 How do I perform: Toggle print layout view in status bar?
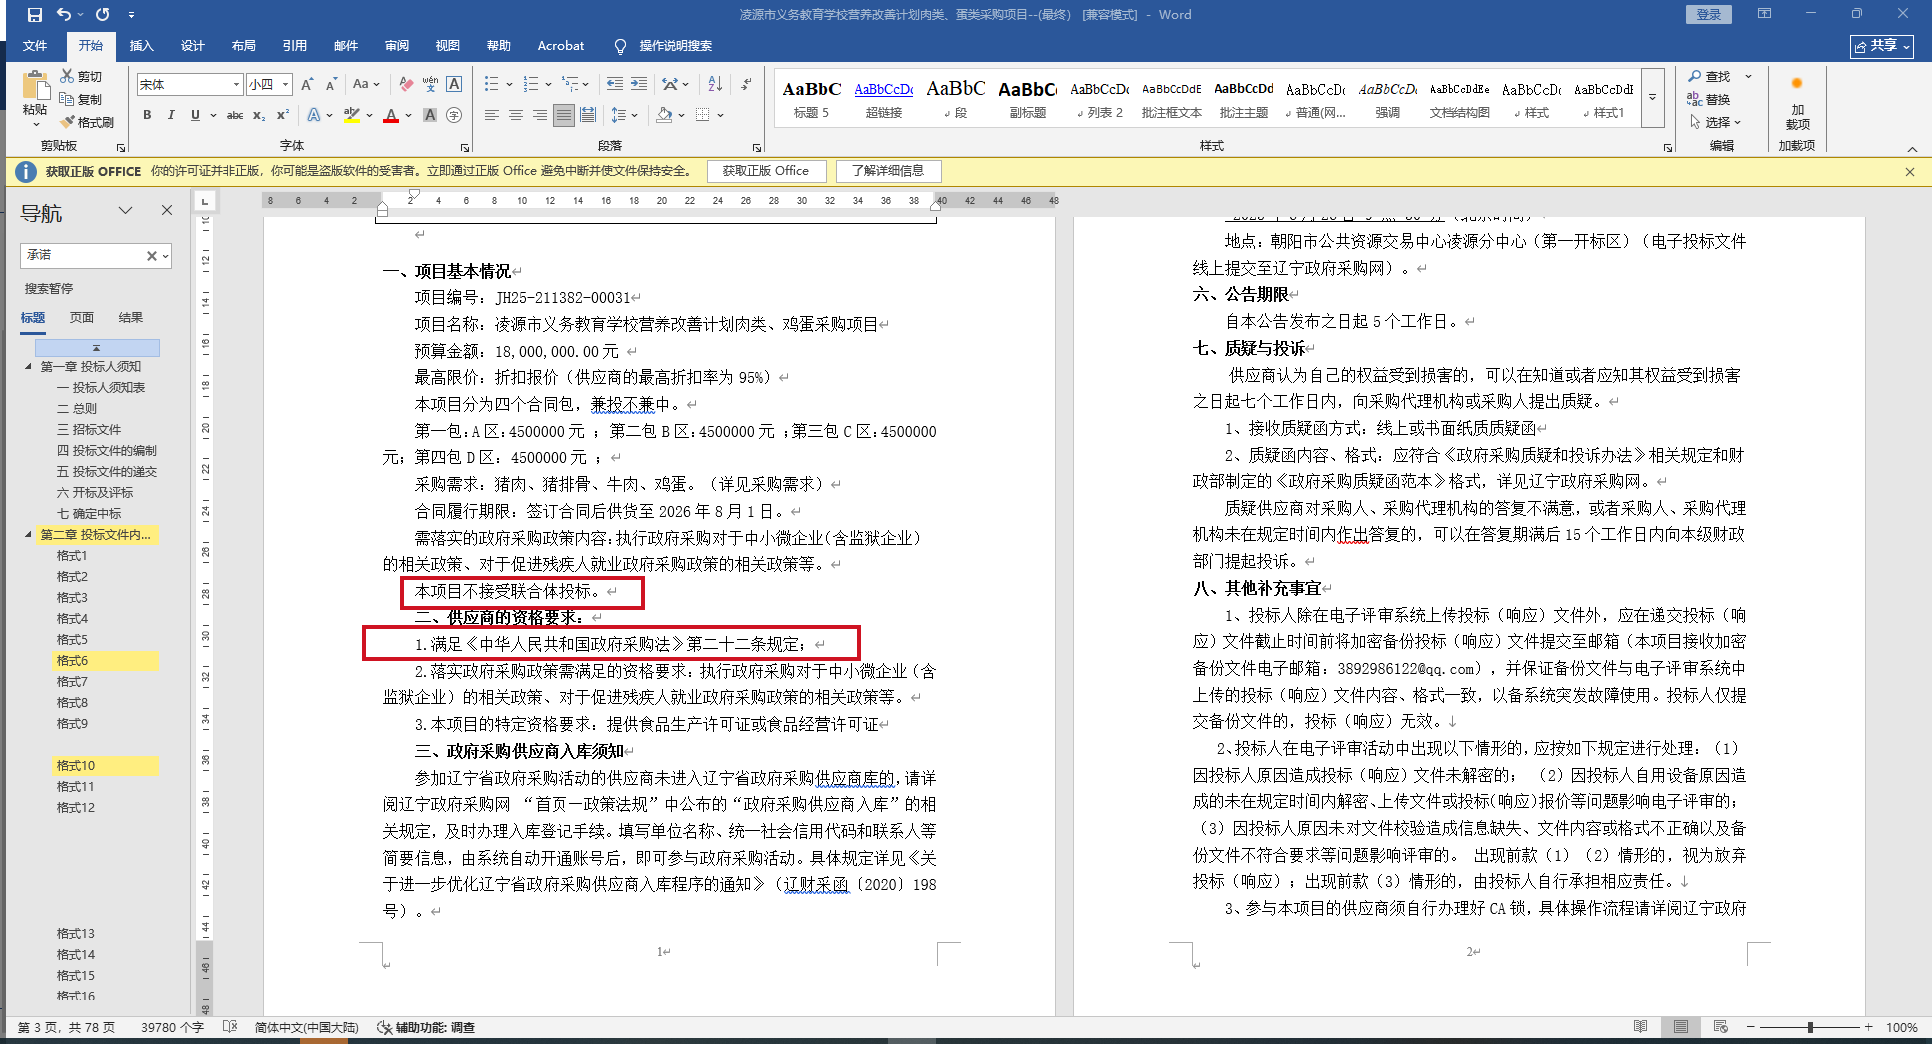coord(1681,1027)
